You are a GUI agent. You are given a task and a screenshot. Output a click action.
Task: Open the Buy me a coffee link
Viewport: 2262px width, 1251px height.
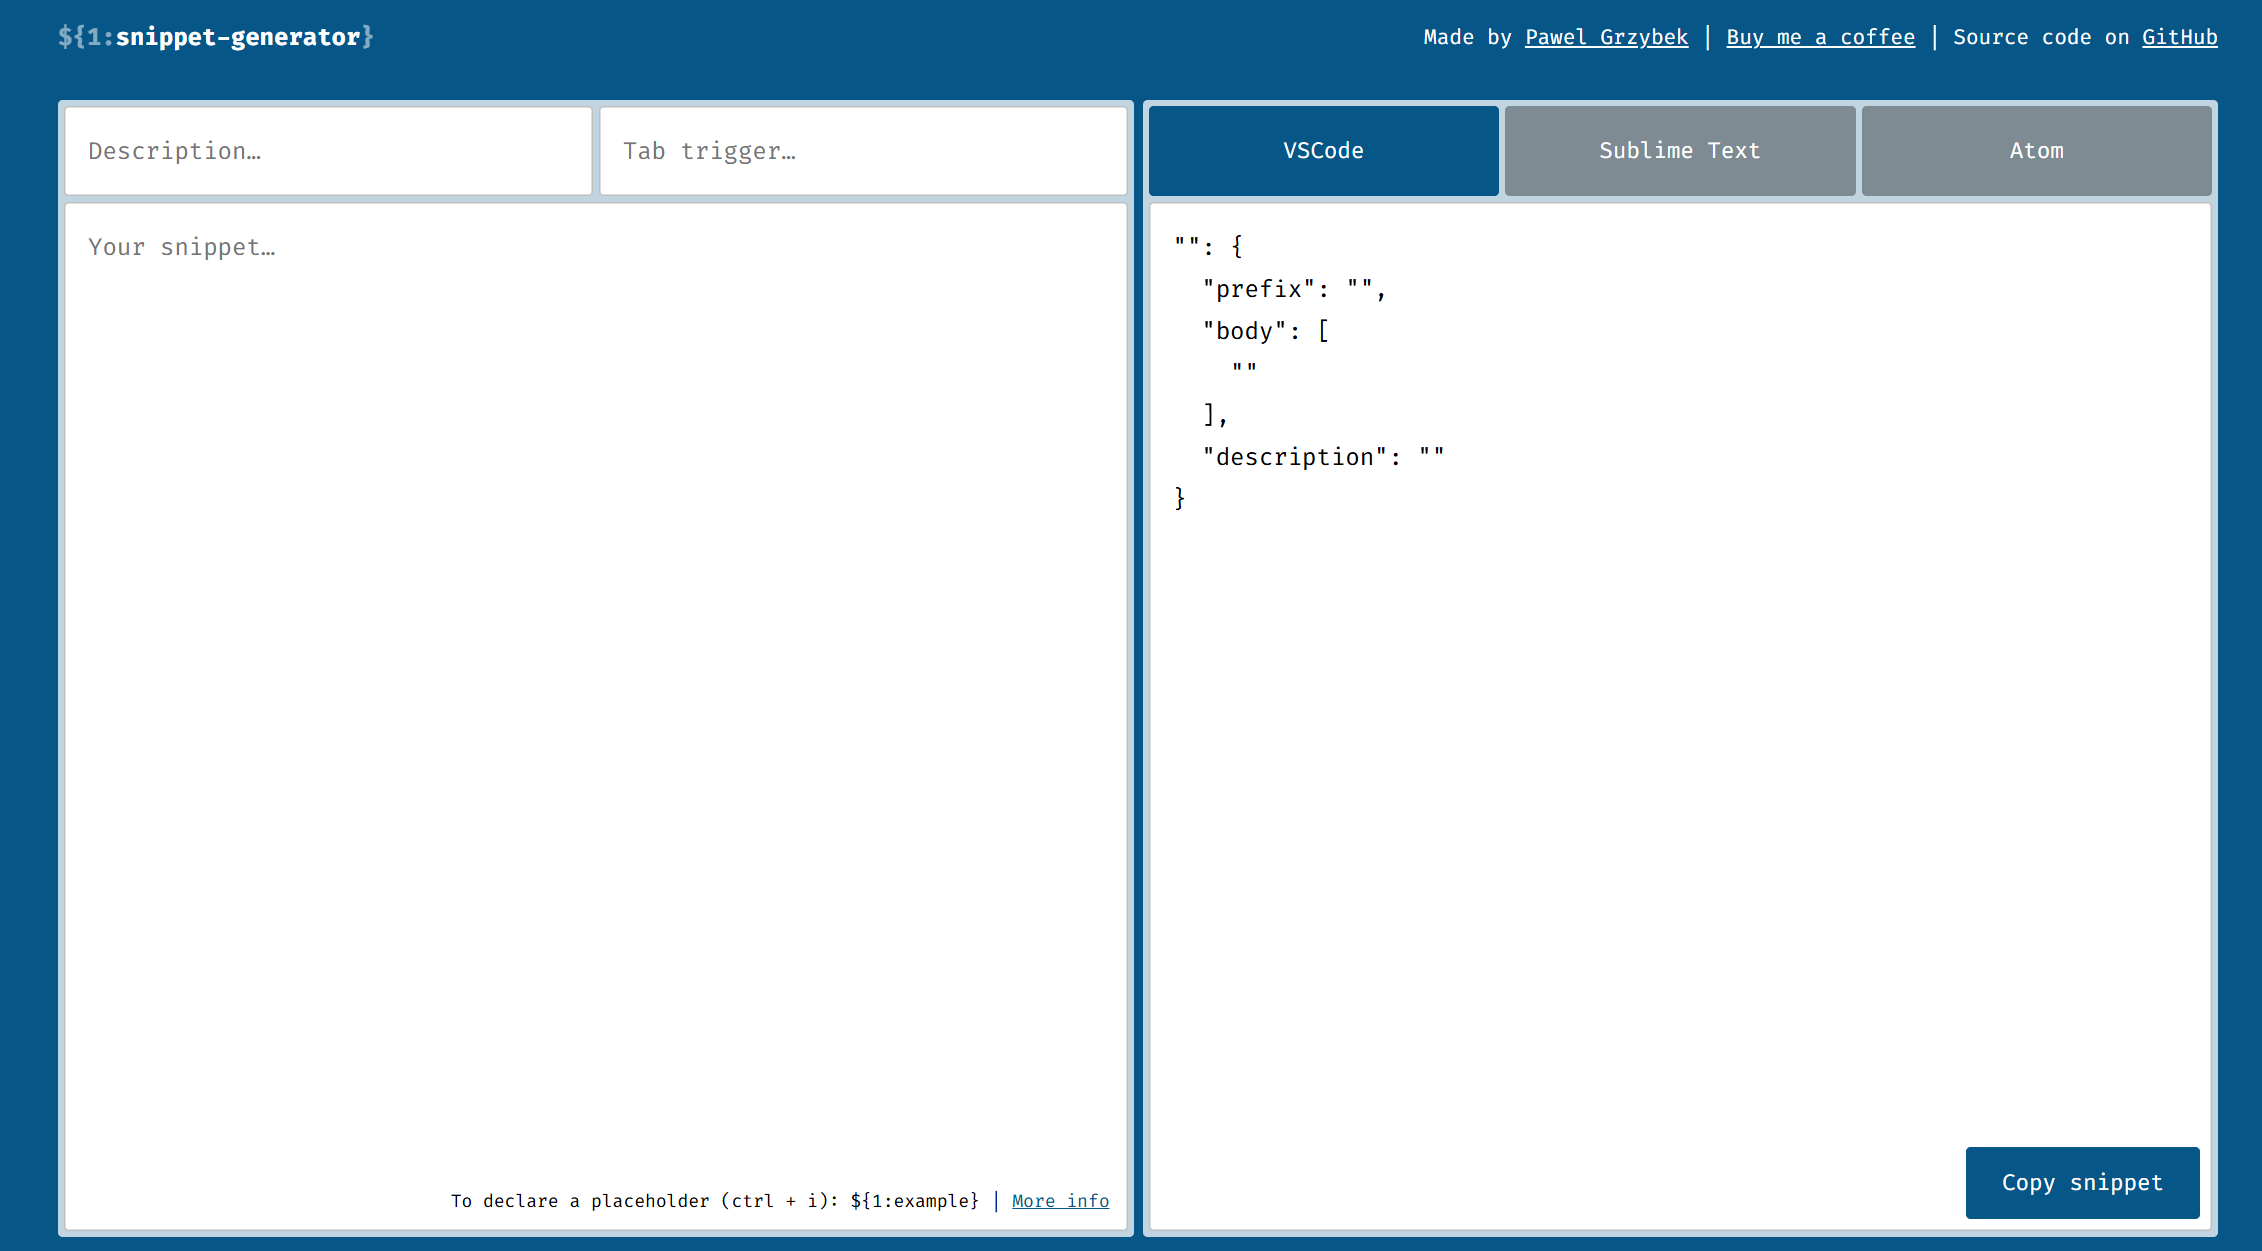click(x=1820, y=37)
